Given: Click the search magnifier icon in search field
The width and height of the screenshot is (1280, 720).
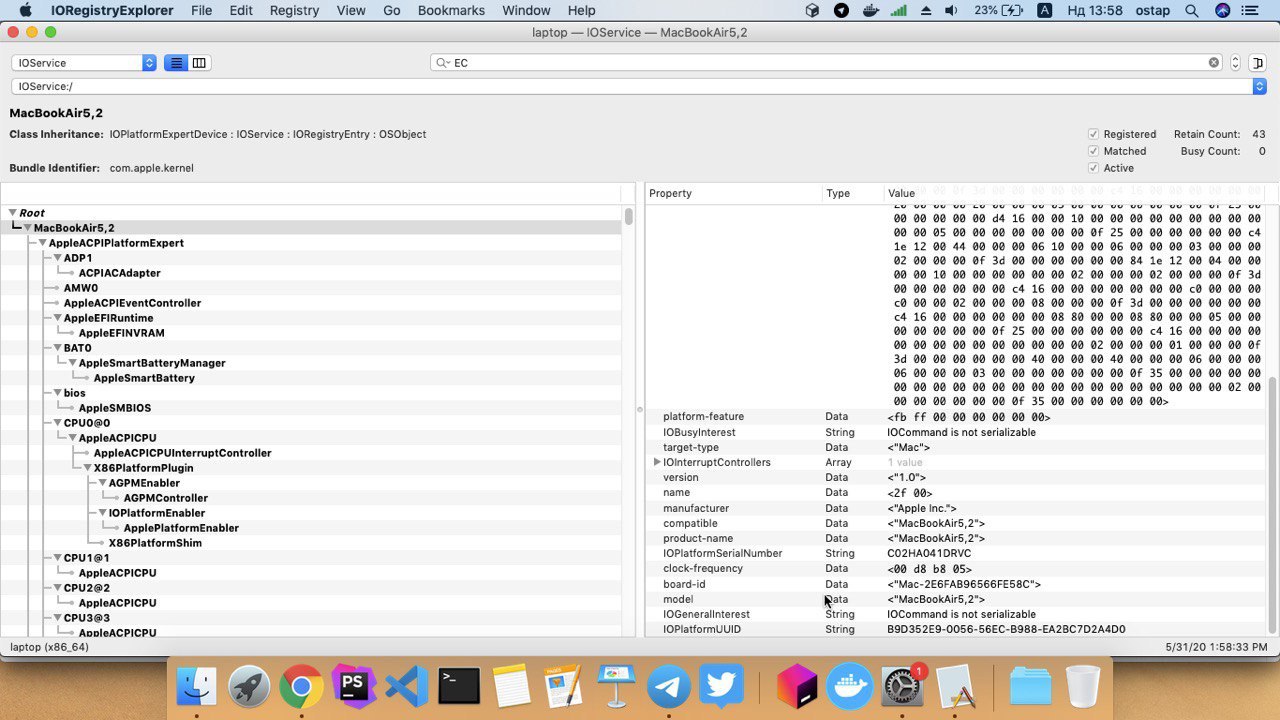Looking at the screenshot, I should pyautogui.click(x=442, y=63).
